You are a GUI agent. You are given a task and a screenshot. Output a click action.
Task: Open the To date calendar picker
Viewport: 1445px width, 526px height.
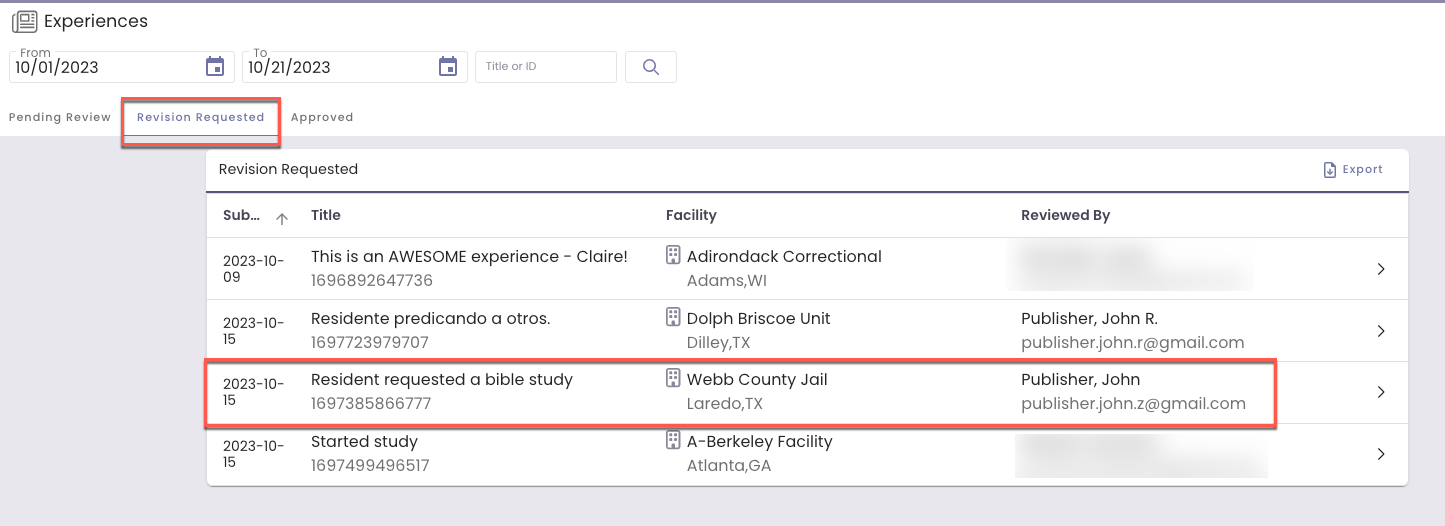point(448,67)
